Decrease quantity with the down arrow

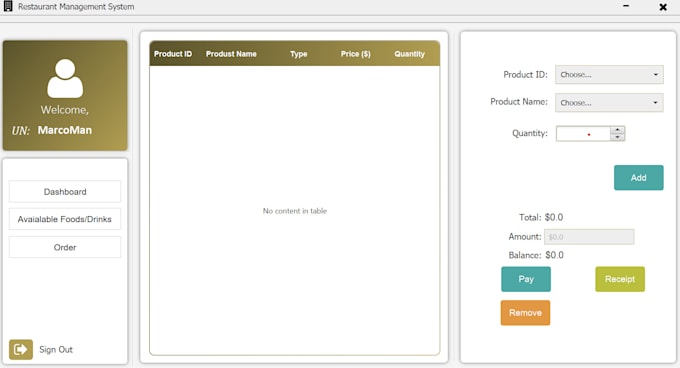click(618, 137)
